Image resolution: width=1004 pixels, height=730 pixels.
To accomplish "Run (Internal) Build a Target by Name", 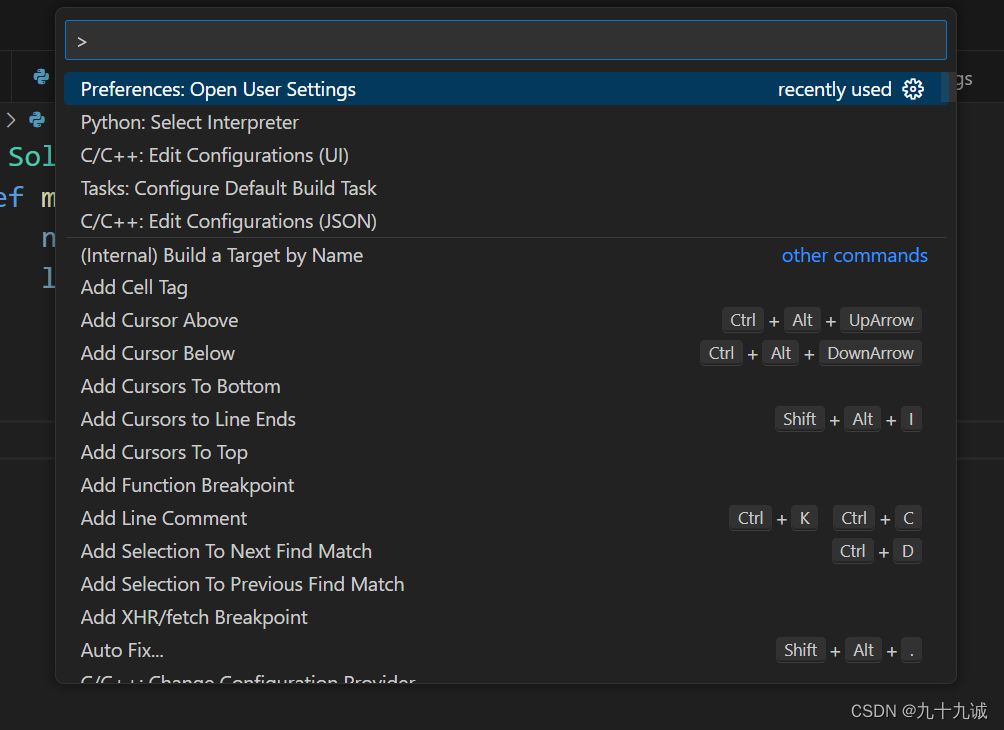I will (505, 256).
